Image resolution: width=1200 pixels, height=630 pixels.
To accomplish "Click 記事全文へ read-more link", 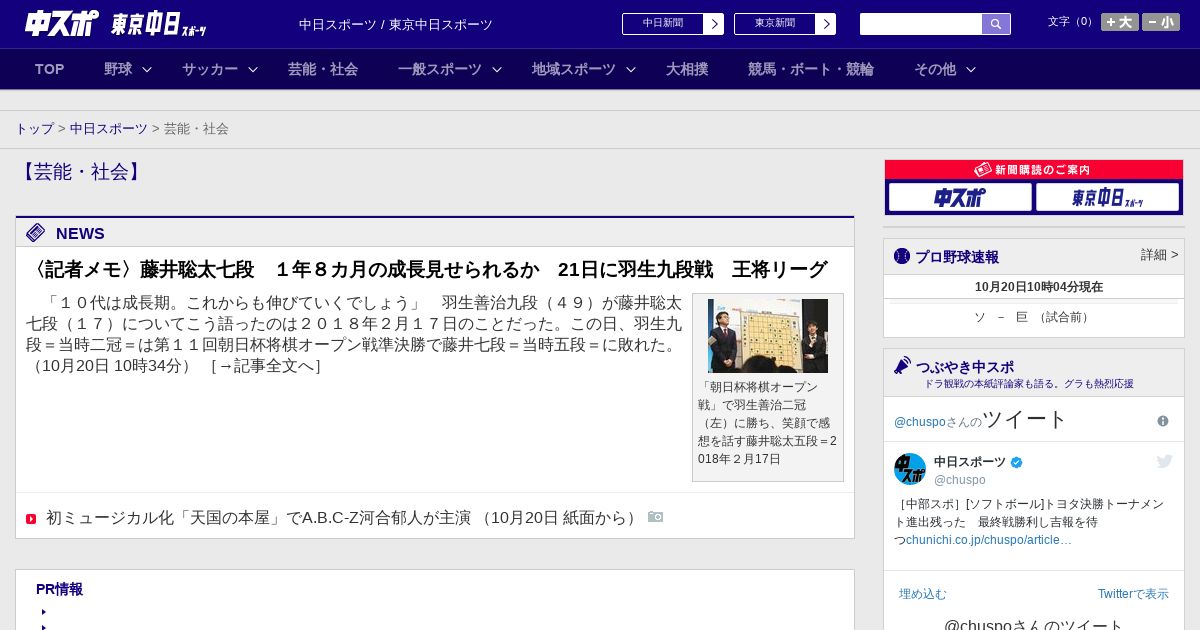I will click(266, 366).
